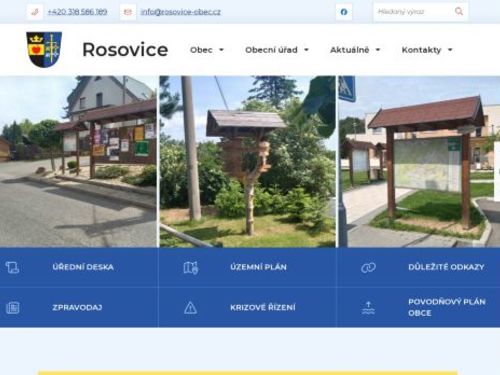The image size is (500, 375).
Task: Click the Zpravodaj newspaper icon
Action: [x=13, y=307]
